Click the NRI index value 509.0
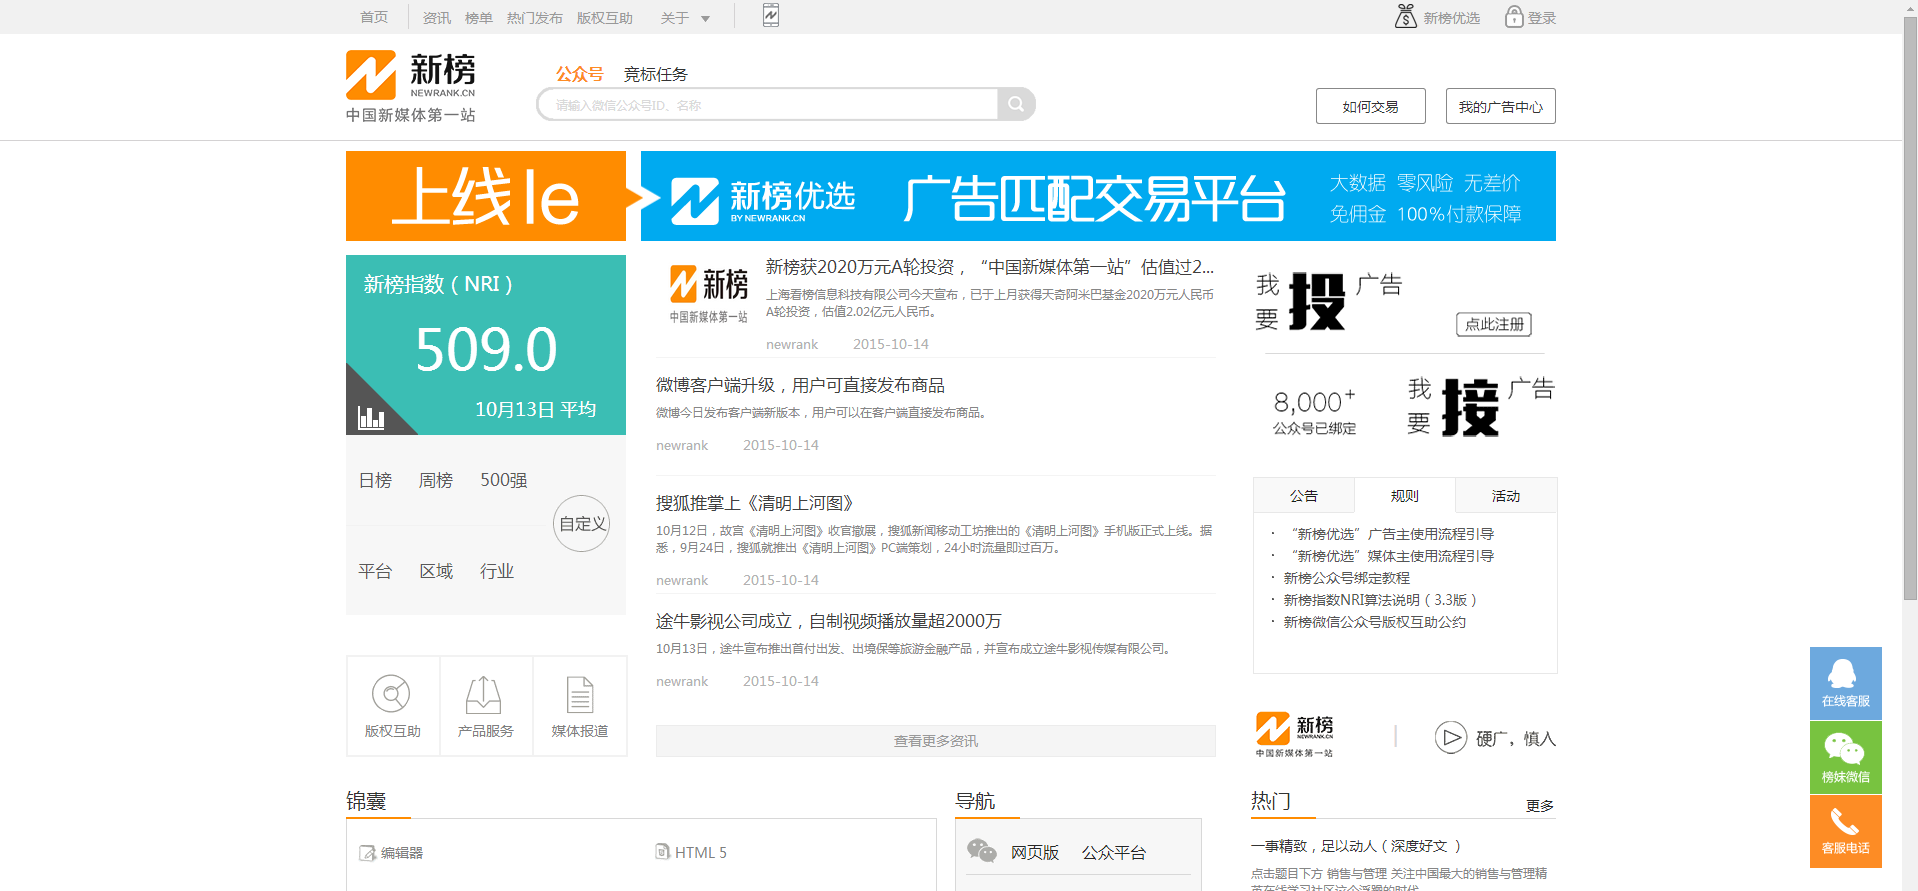1918x891 pixels. pyautogui.click(x=486, y=349)
